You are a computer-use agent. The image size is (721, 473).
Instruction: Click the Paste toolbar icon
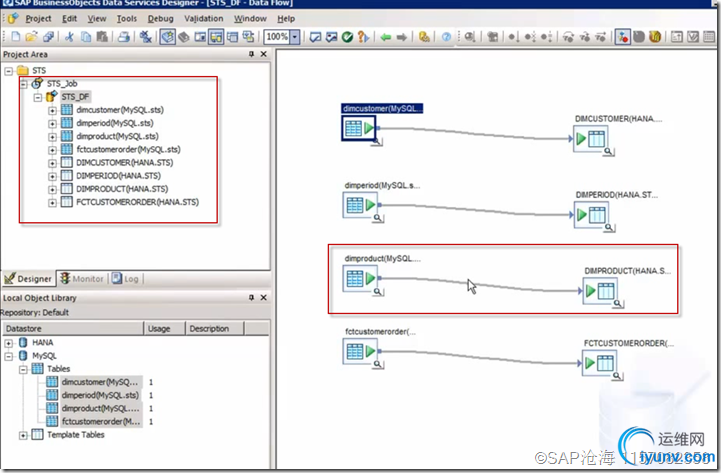pos(102,37)
